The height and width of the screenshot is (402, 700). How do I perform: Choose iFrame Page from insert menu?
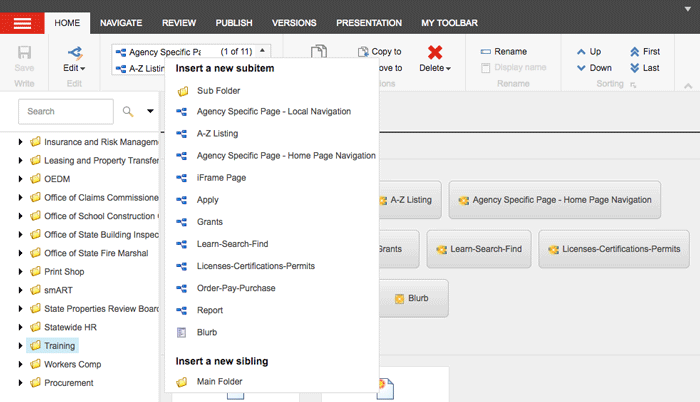click(221, 178)
